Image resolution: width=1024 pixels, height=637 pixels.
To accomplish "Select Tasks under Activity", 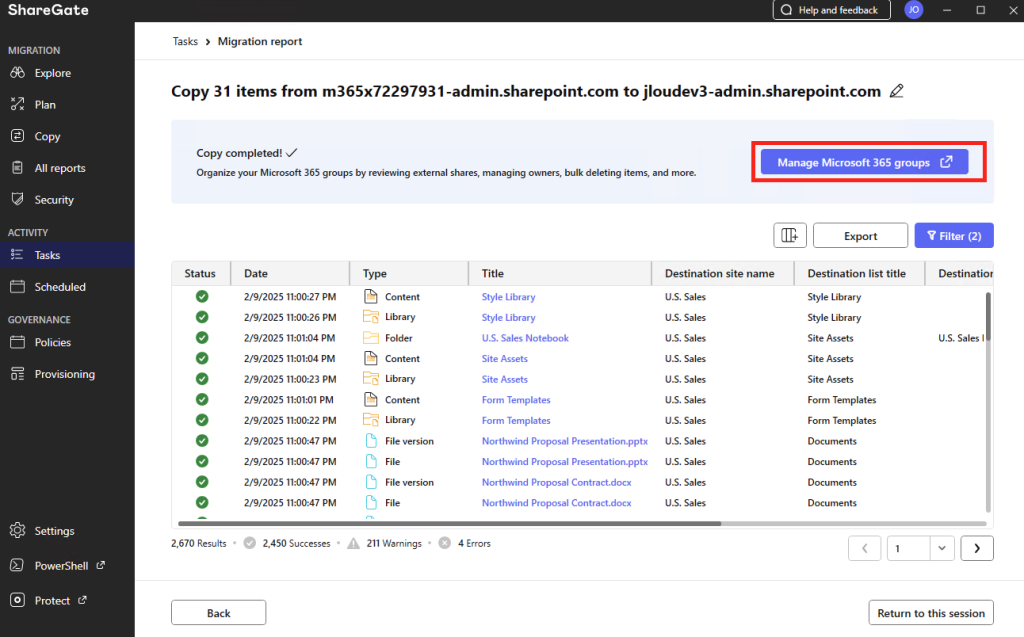I will [x=47, y=255].
